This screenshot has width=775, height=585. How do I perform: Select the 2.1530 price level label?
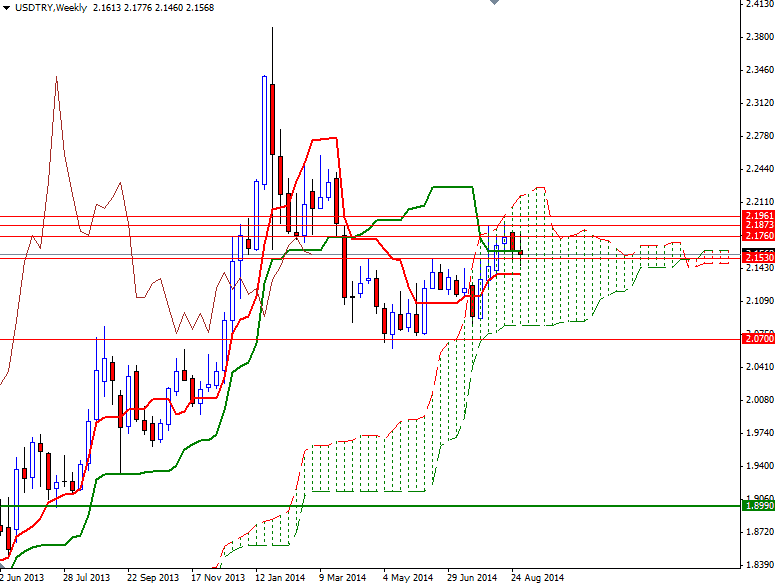coord(759,258)
